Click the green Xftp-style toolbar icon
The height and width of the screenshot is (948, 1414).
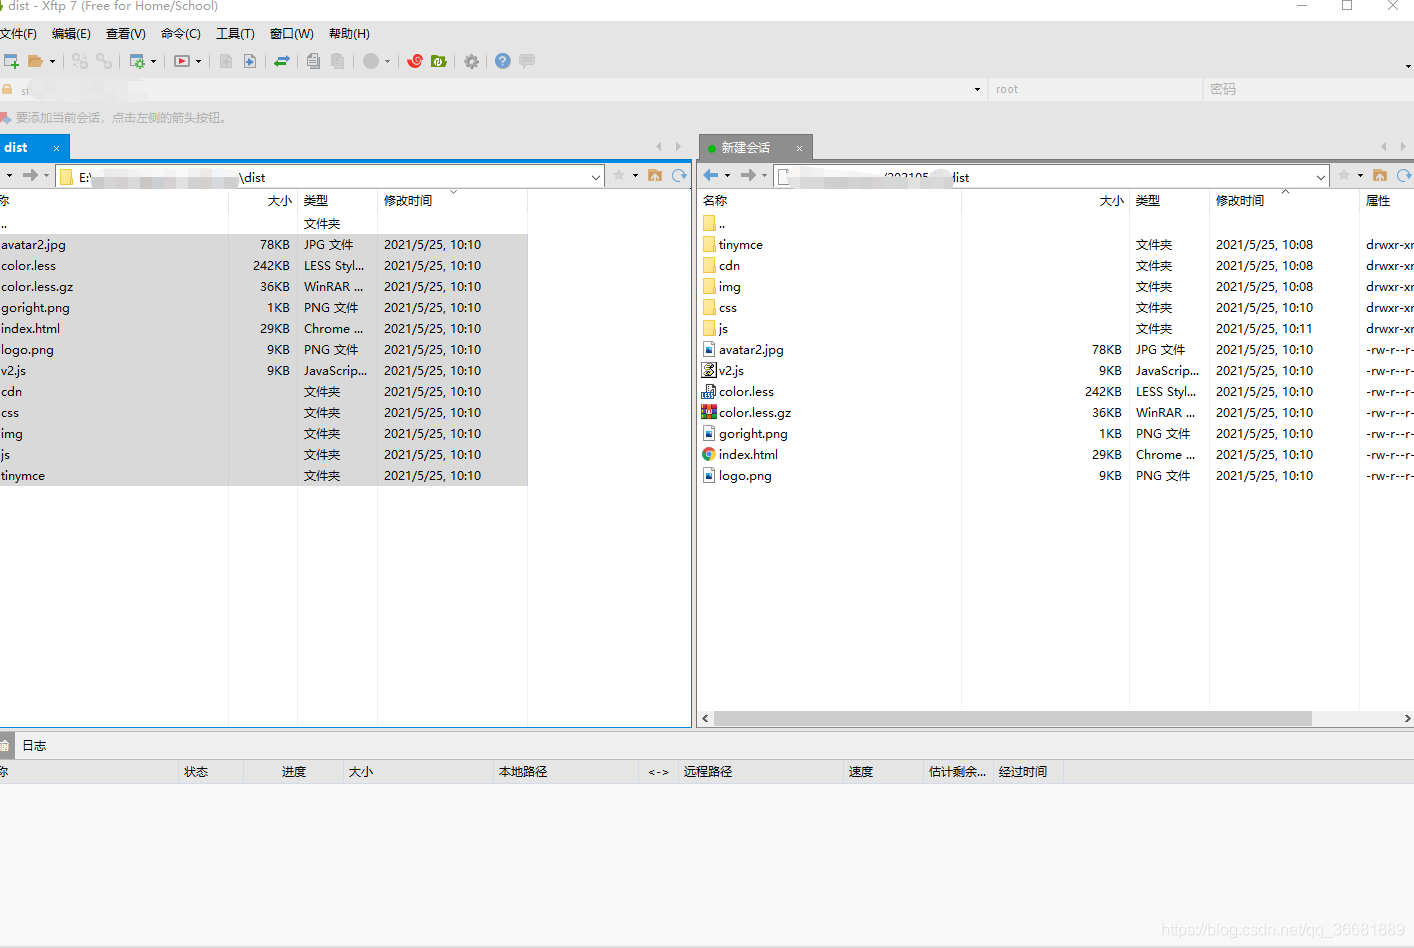pyautogui.click(x=438, y=61)
